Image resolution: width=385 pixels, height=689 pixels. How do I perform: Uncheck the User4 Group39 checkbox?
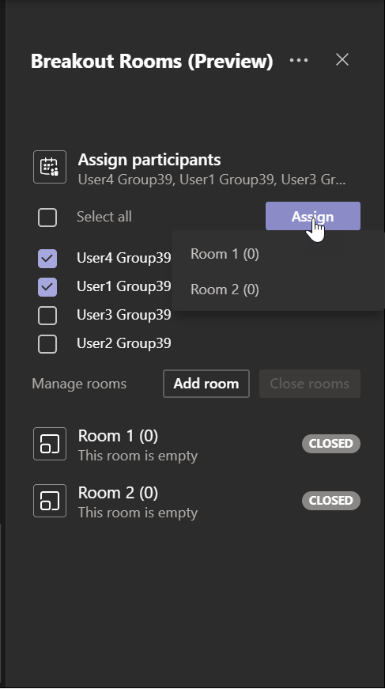click(x=47, y=258)
